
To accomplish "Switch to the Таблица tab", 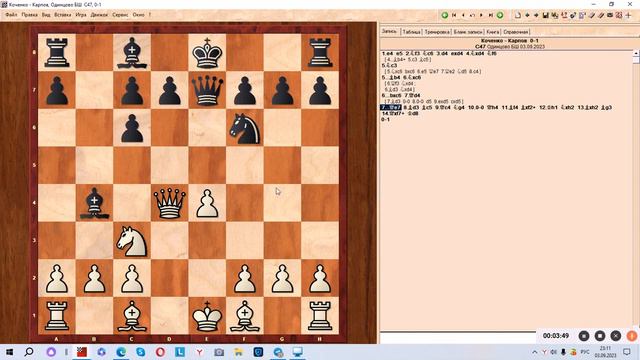I will [x=411, y=32].
